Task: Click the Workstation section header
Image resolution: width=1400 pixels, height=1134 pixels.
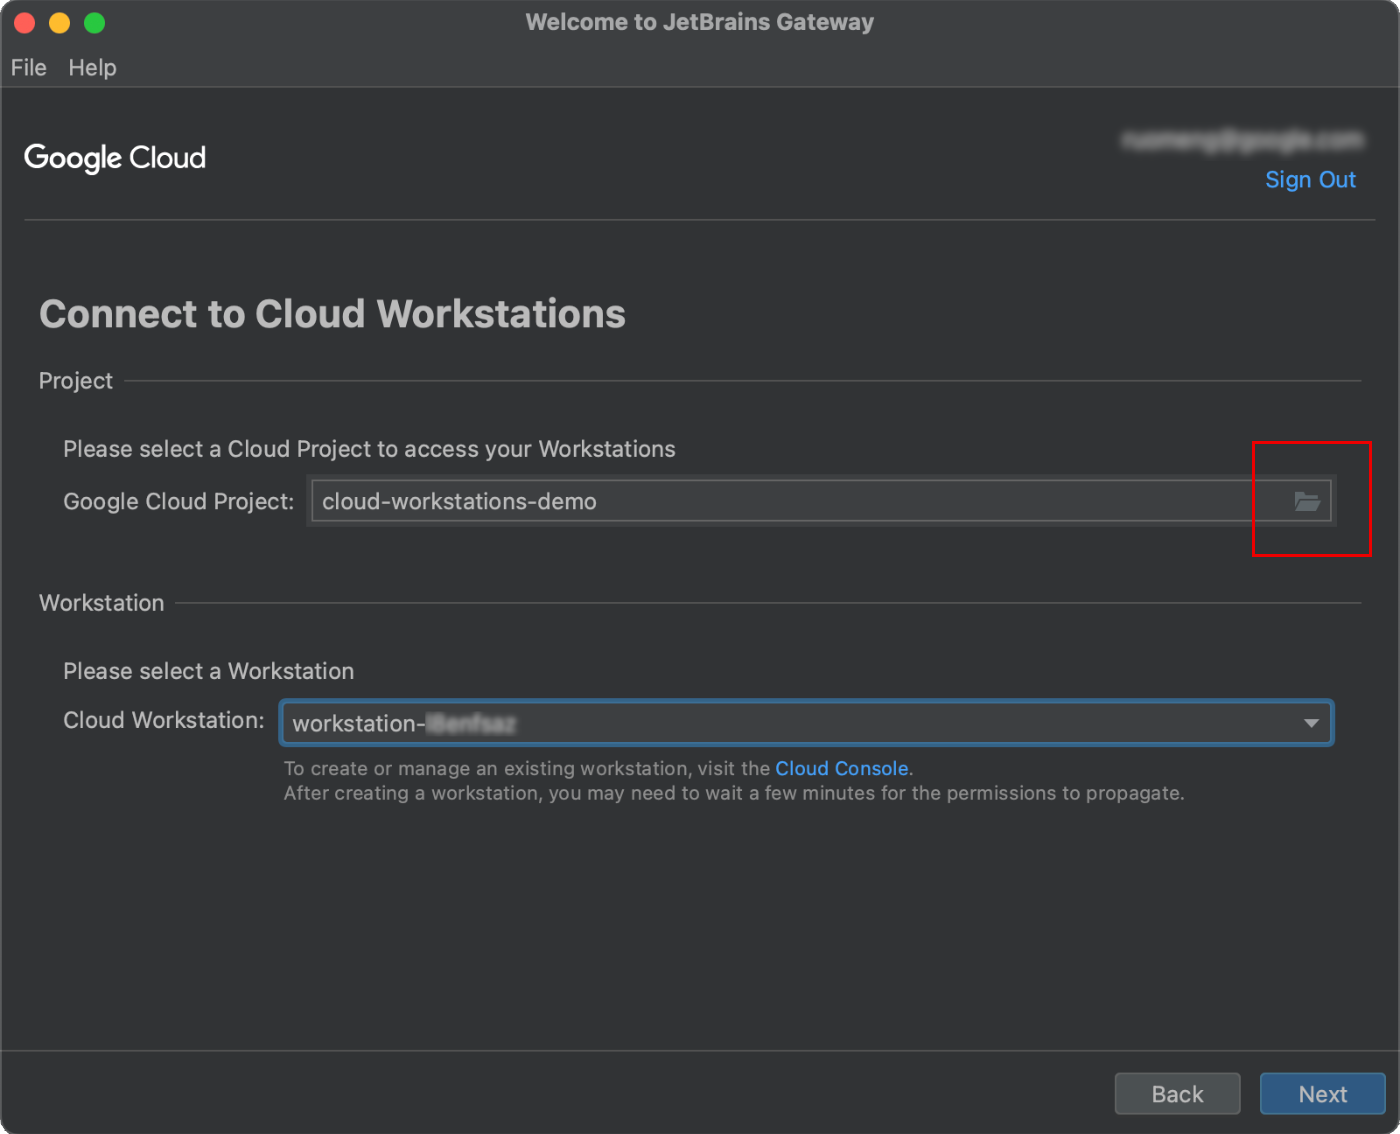Action: (x=101, y=602)
